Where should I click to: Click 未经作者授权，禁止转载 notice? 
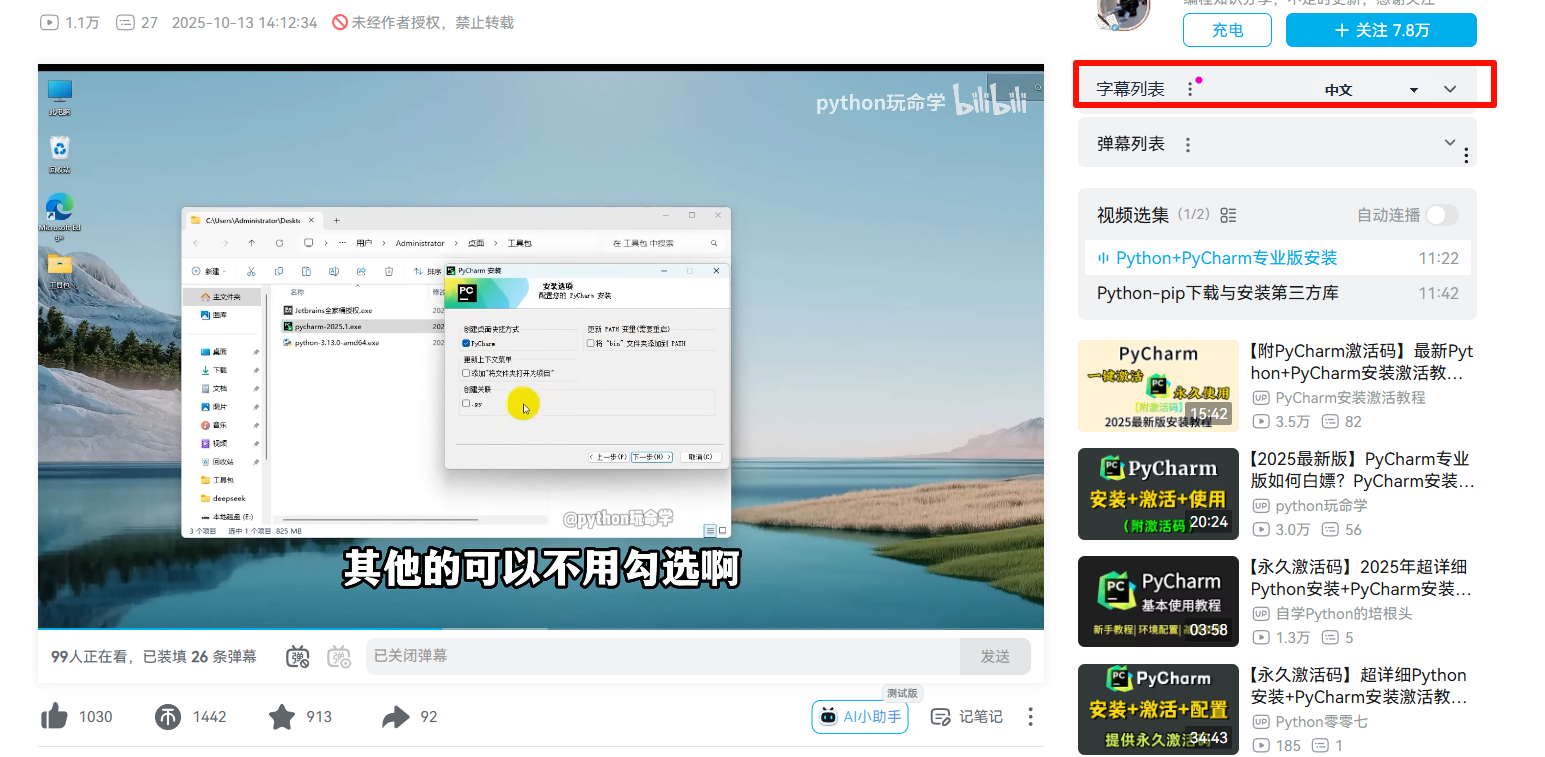[x=433, y=22]
